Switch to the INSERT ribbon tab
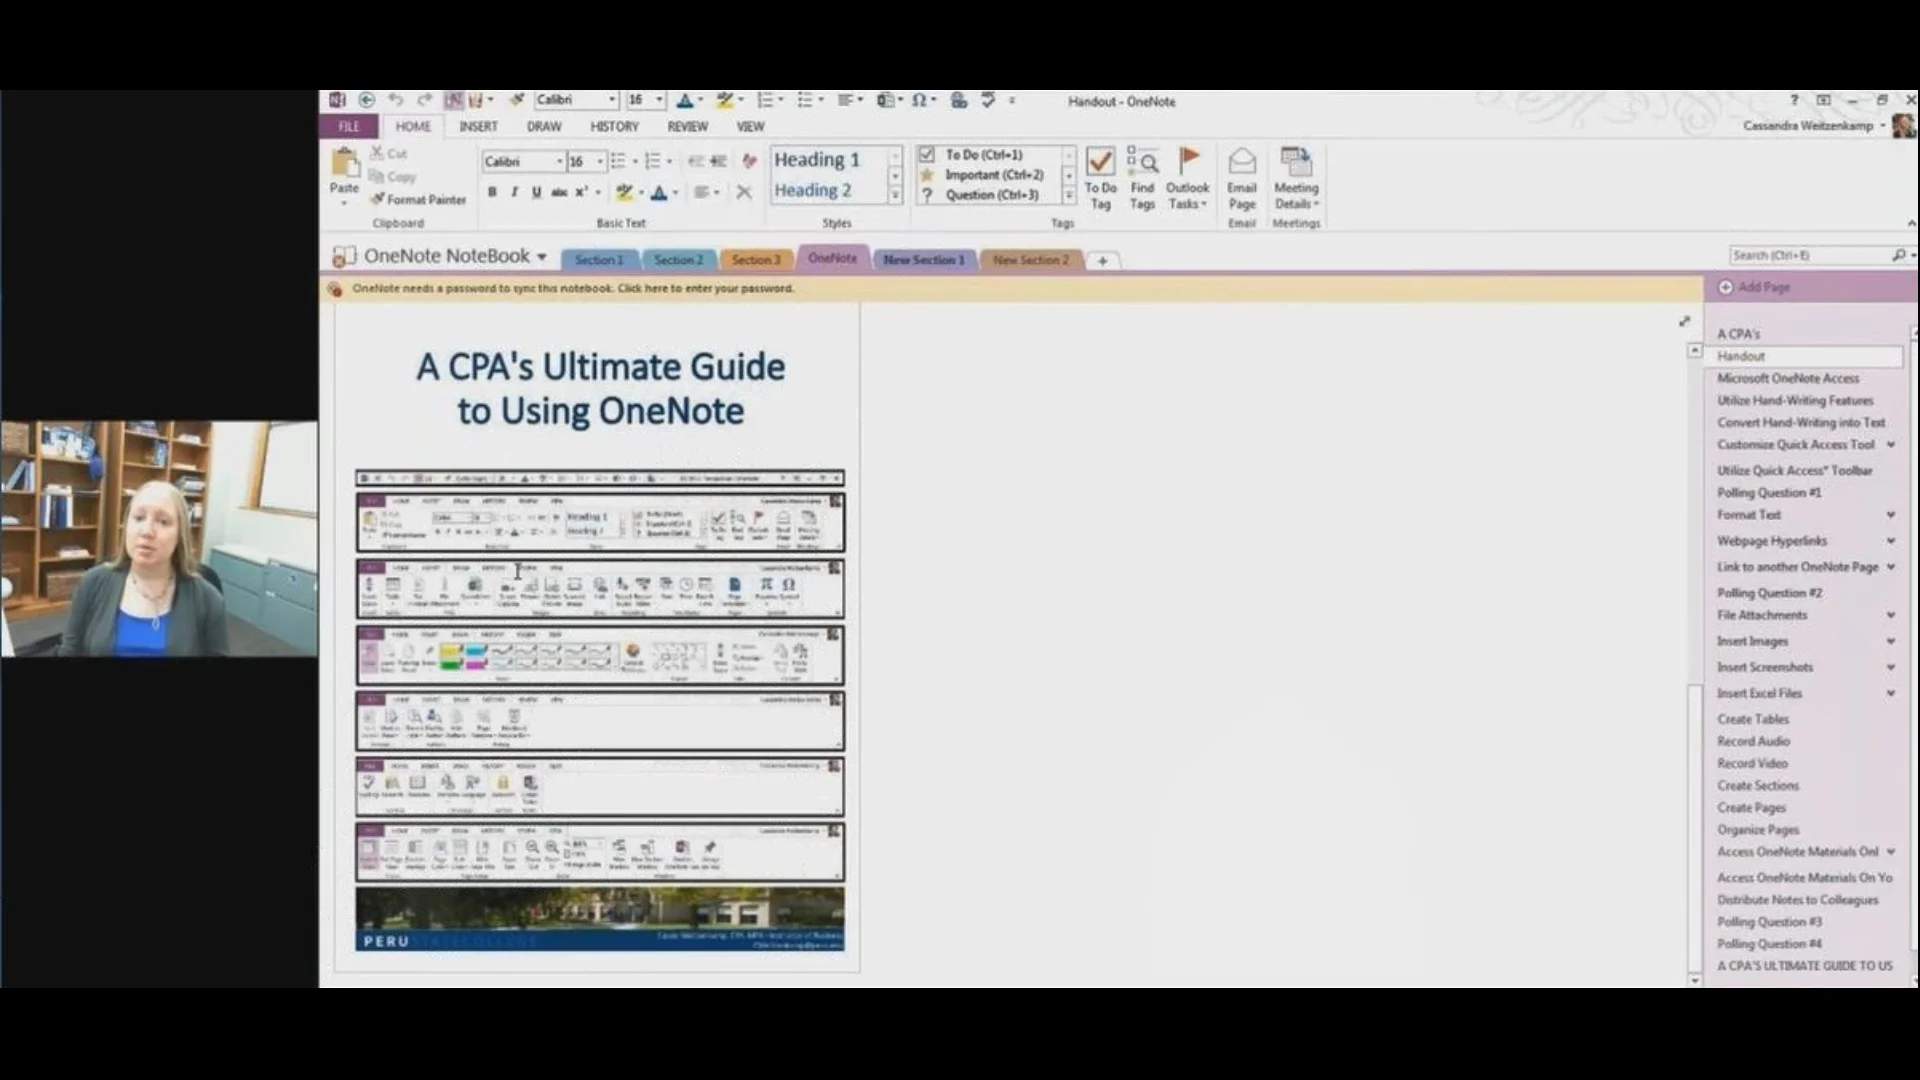This screenshot has height=1080, width=1920. coord(478,126)
